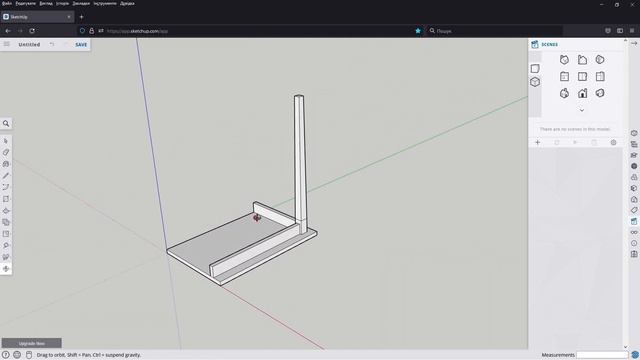Screen dimensions: 640x360
Task: Open the Display glasses panel icon
Action: pos(634,232)
